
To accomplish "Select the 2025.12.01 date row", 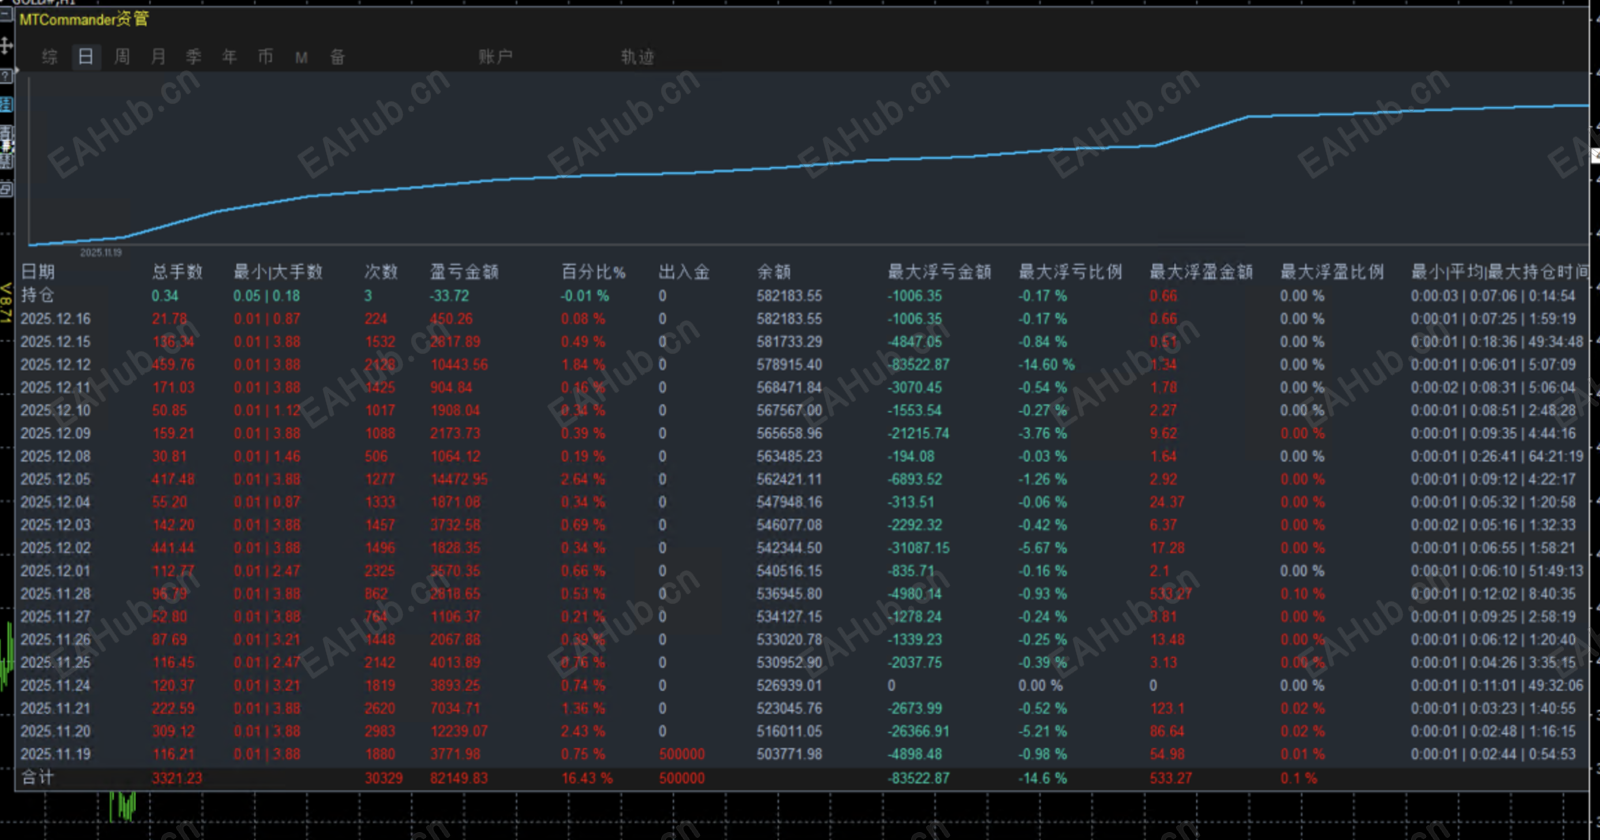I will tap(56, 572).
